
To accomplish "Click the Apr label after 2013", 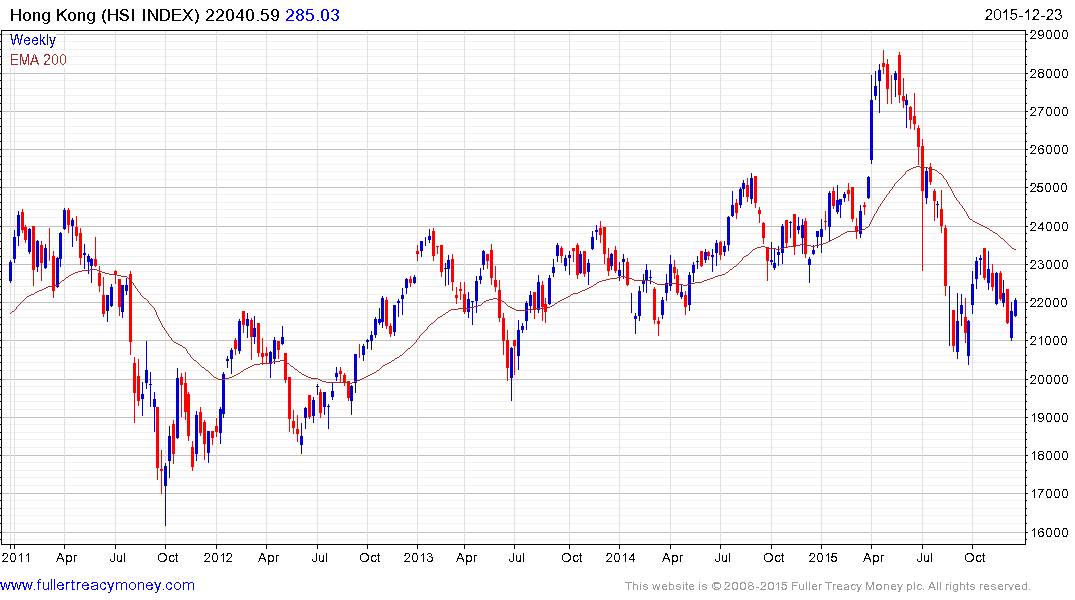I will (x=466, y=557).
